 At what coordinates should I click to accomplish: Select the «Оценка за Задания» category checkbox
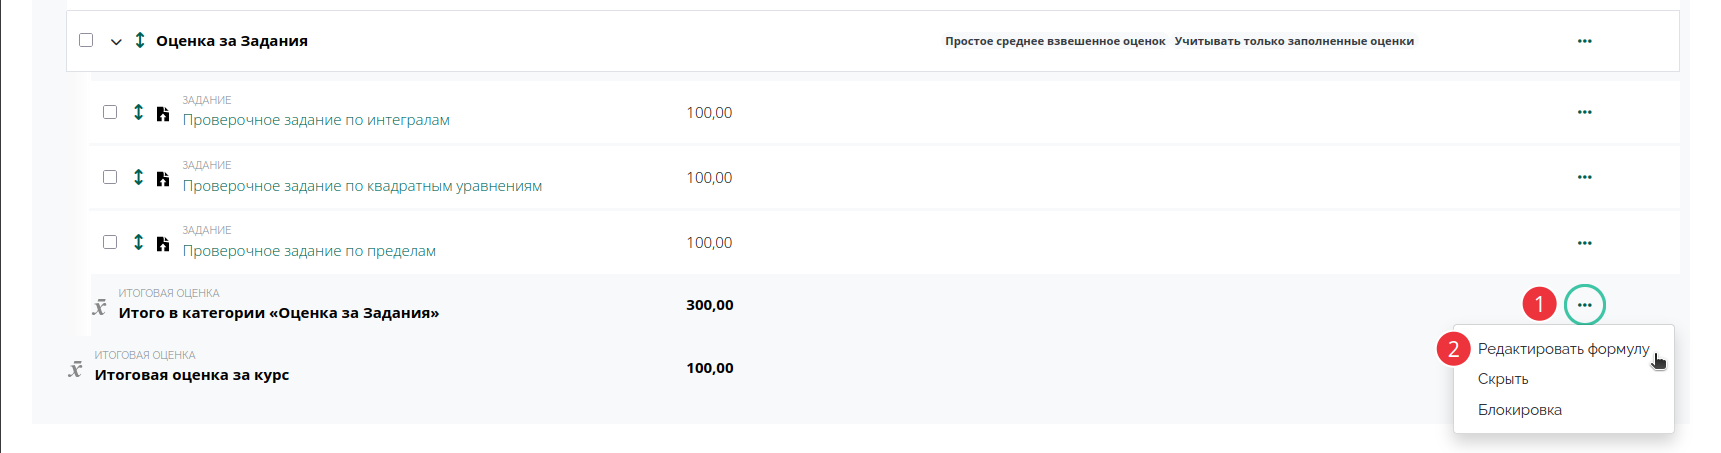coord(86,40)
